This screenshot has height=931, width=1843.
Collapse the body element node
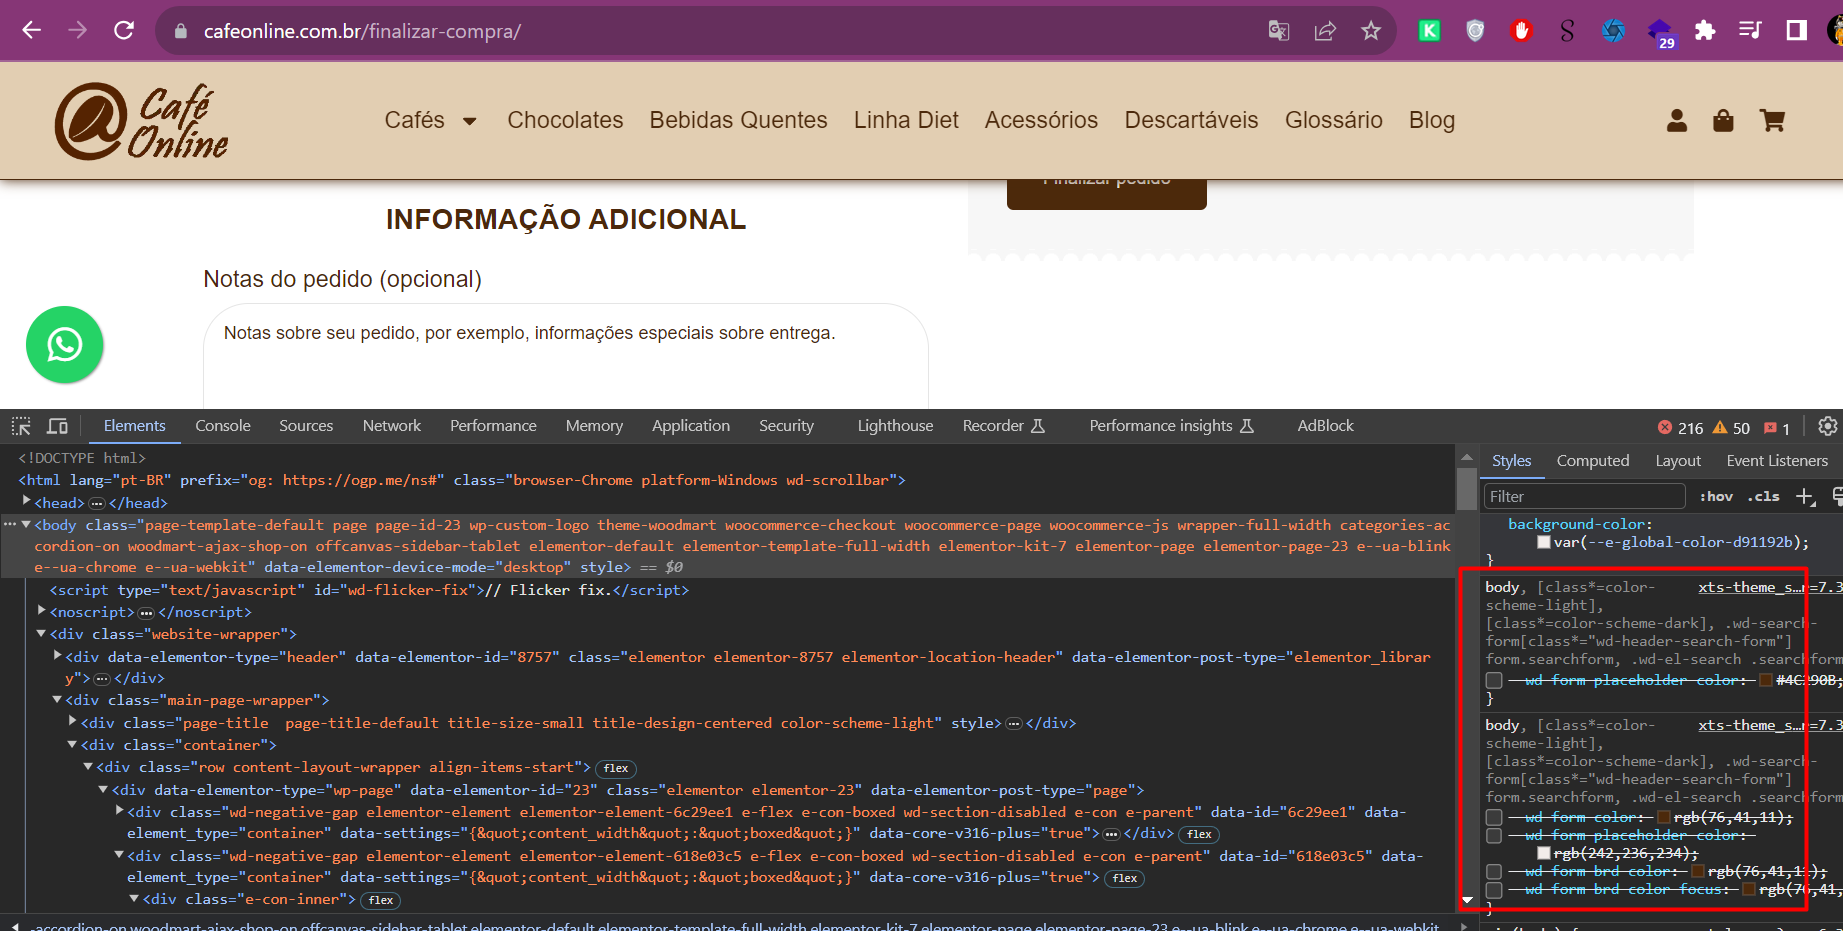coord(26,524)
